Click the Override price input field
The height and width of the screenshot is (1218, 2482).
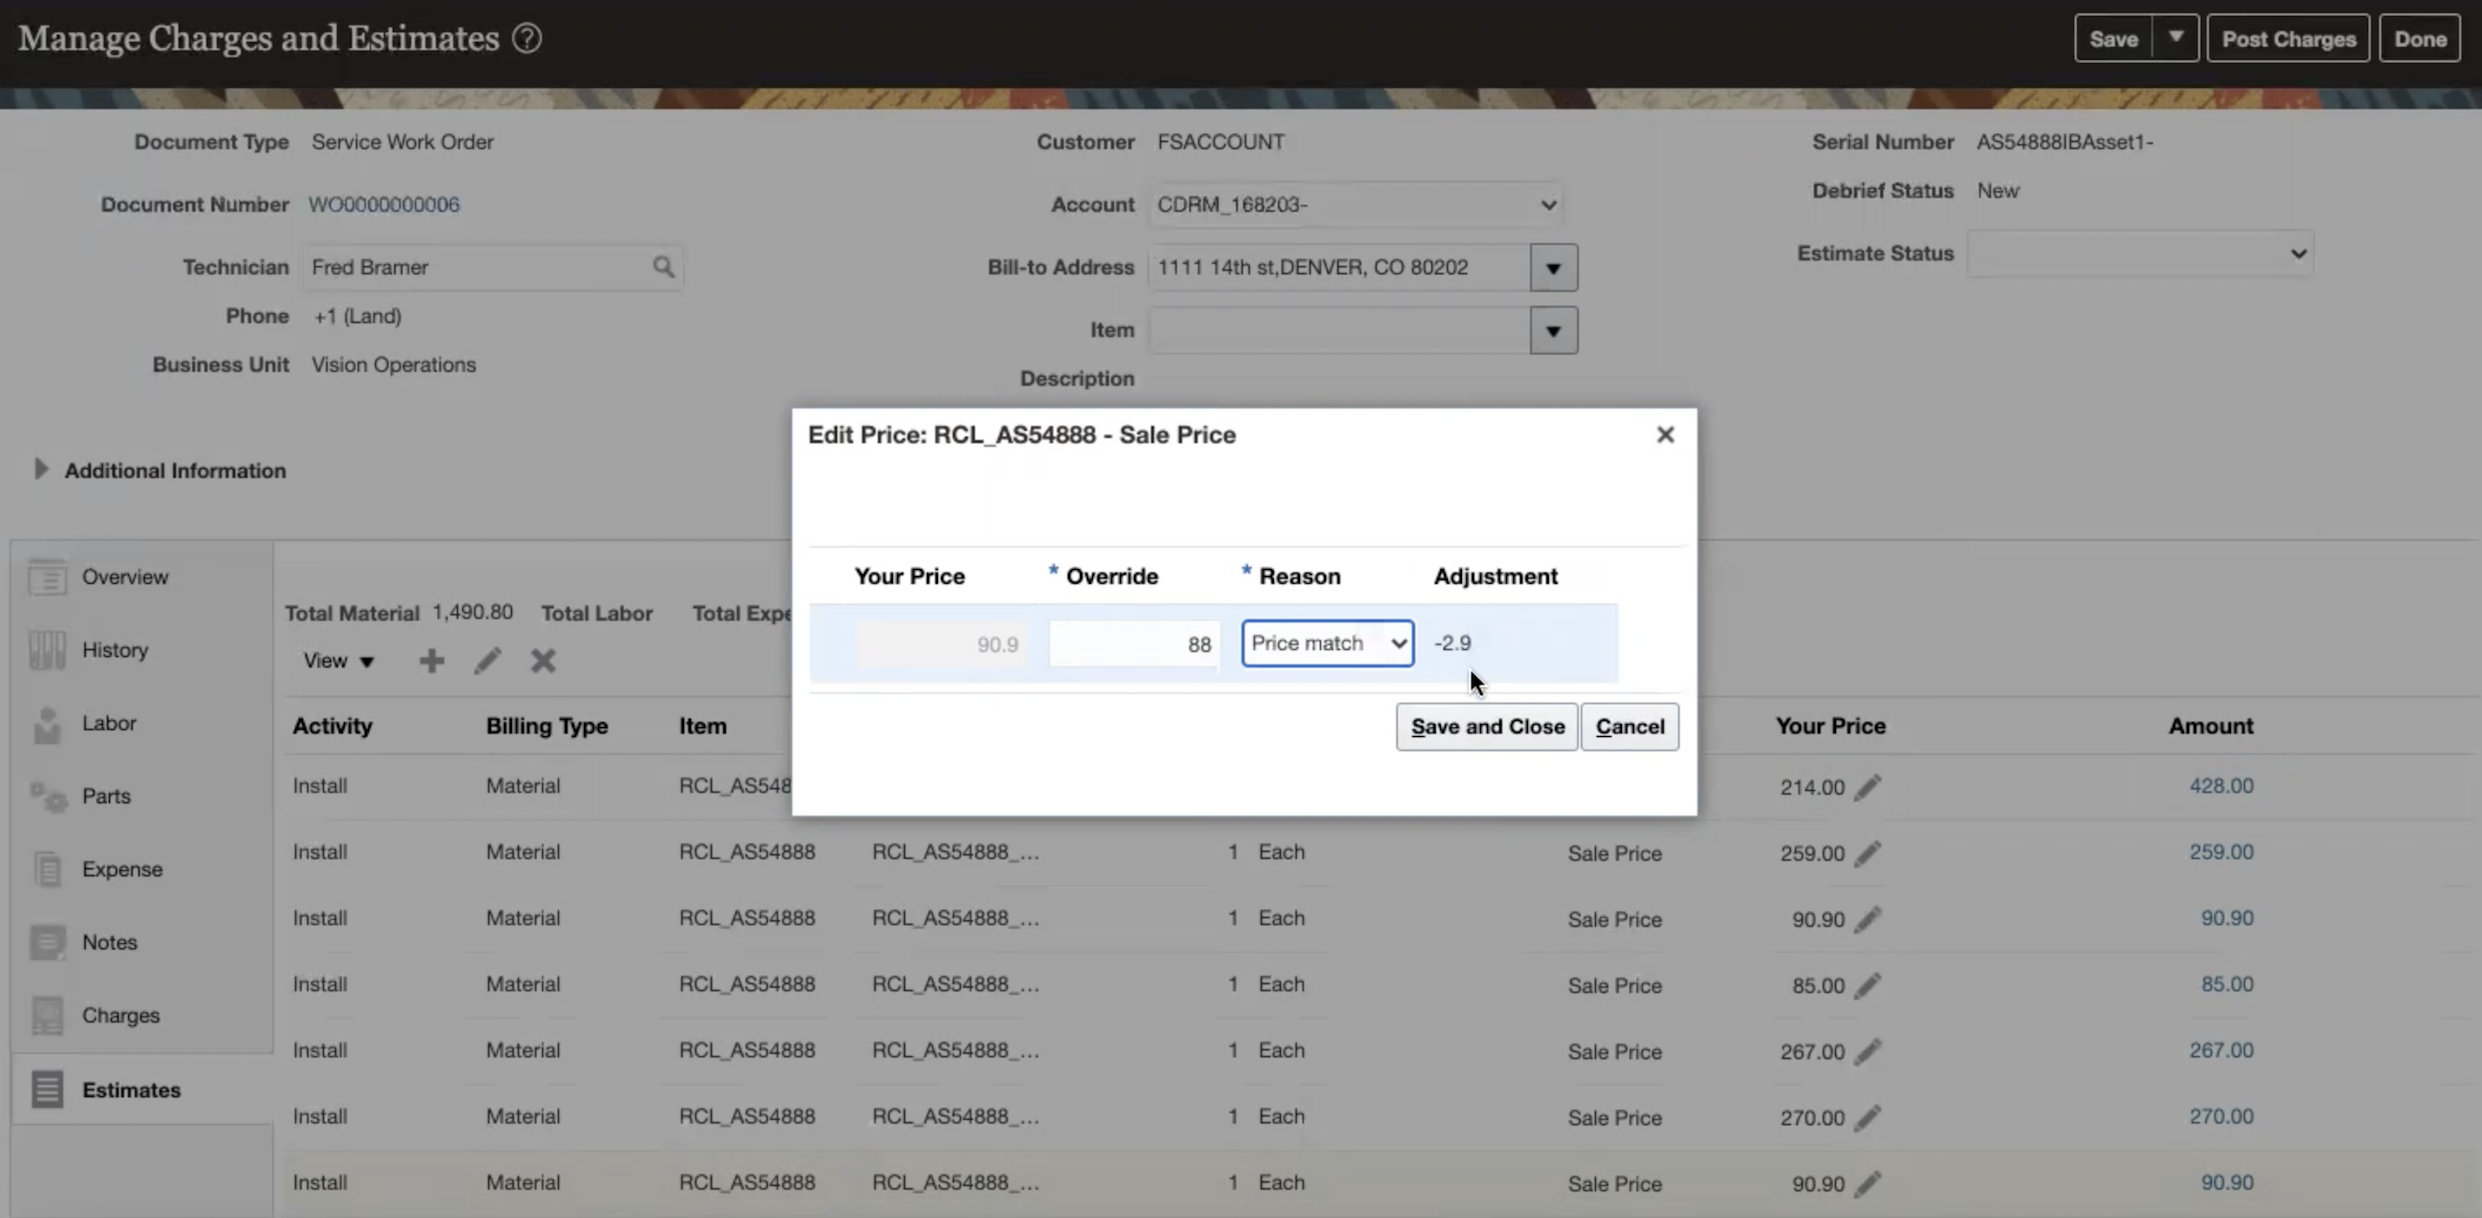(1133, 644)
